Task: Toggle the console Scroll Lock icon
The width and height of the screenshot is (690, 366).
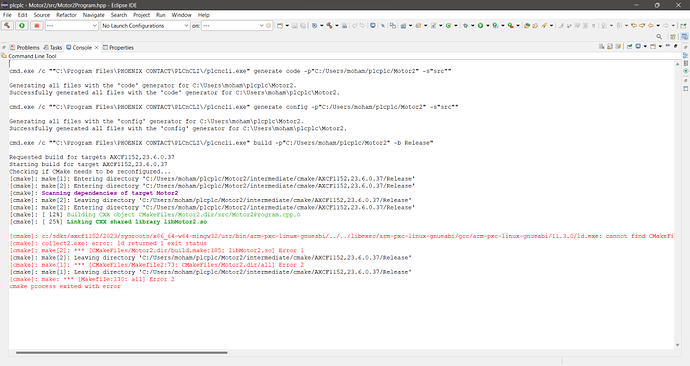Action: [610, 46]
